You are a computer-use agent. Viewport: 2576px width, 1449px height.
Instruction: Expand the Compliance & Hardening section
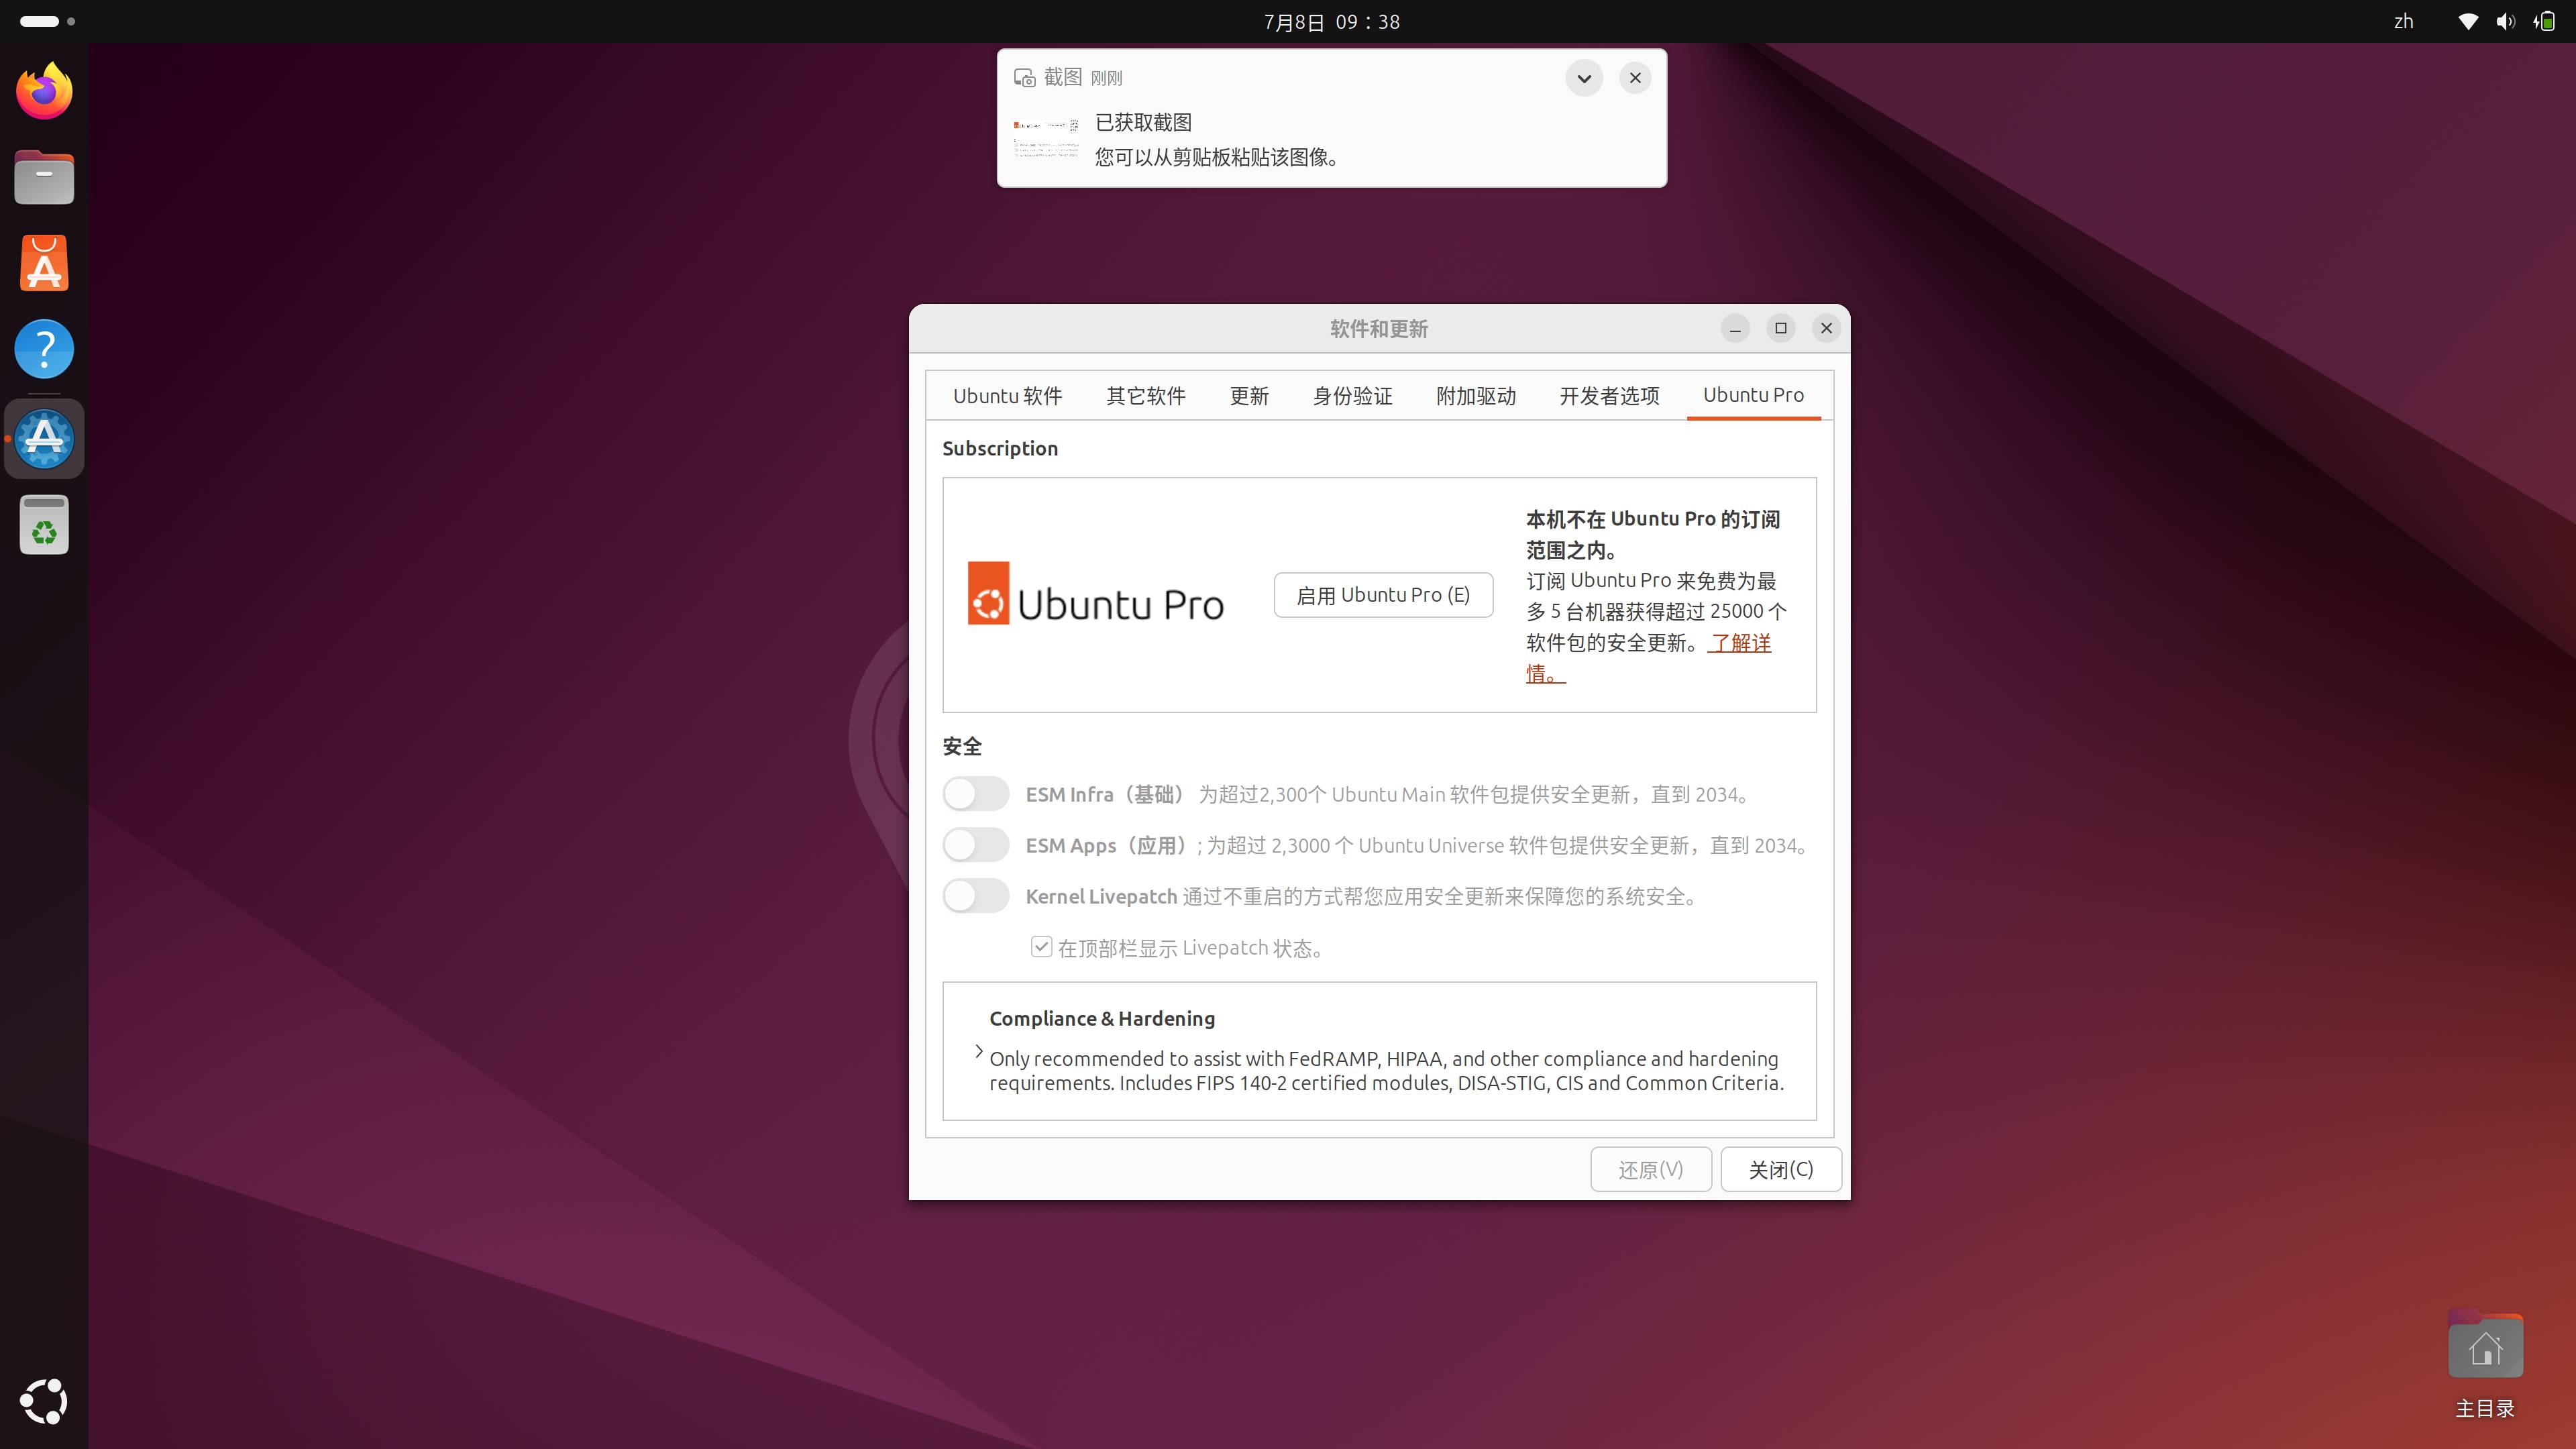pos(978,1051)
